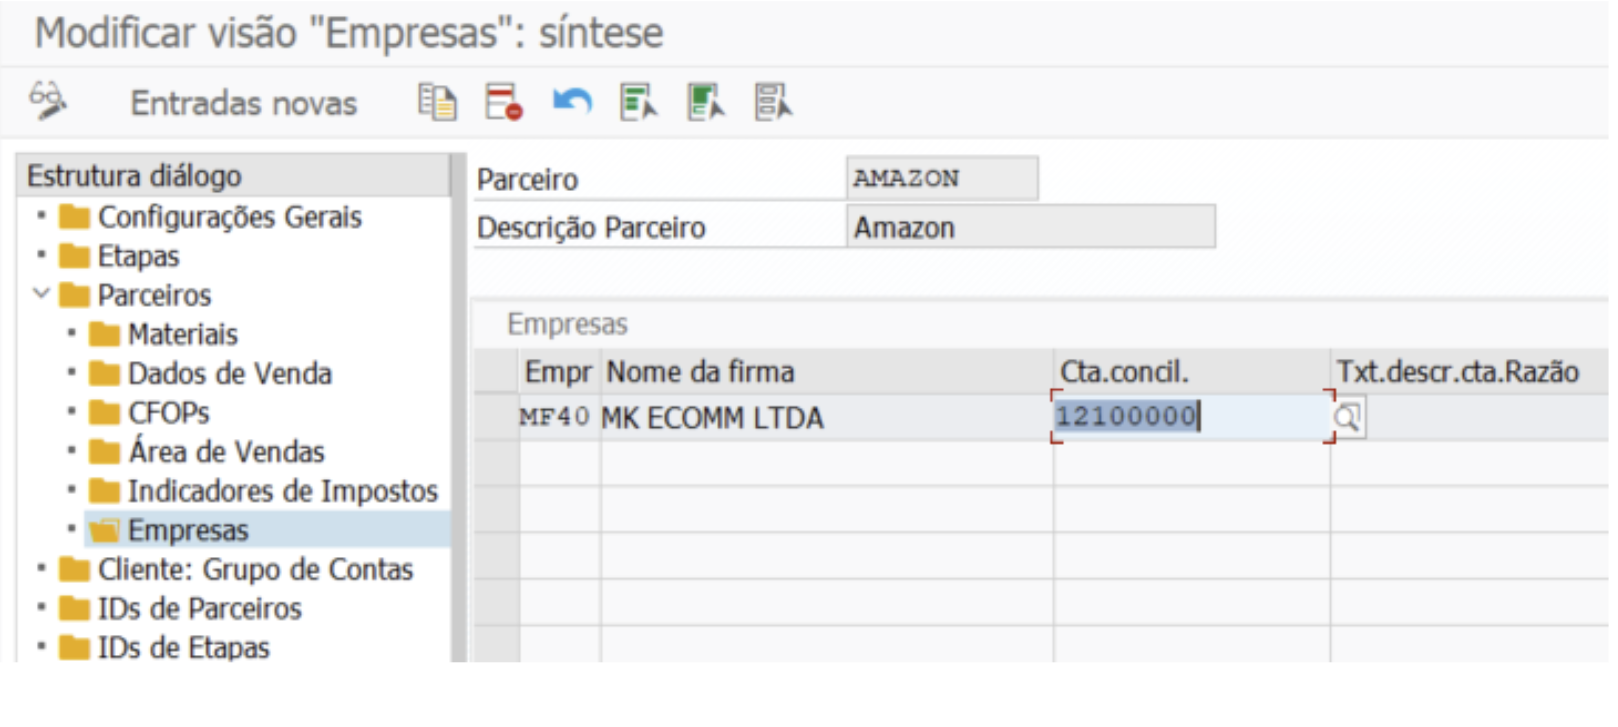The image size is (1618, 727).
Task: Select the second empty row selector
Action: (496, 509)
